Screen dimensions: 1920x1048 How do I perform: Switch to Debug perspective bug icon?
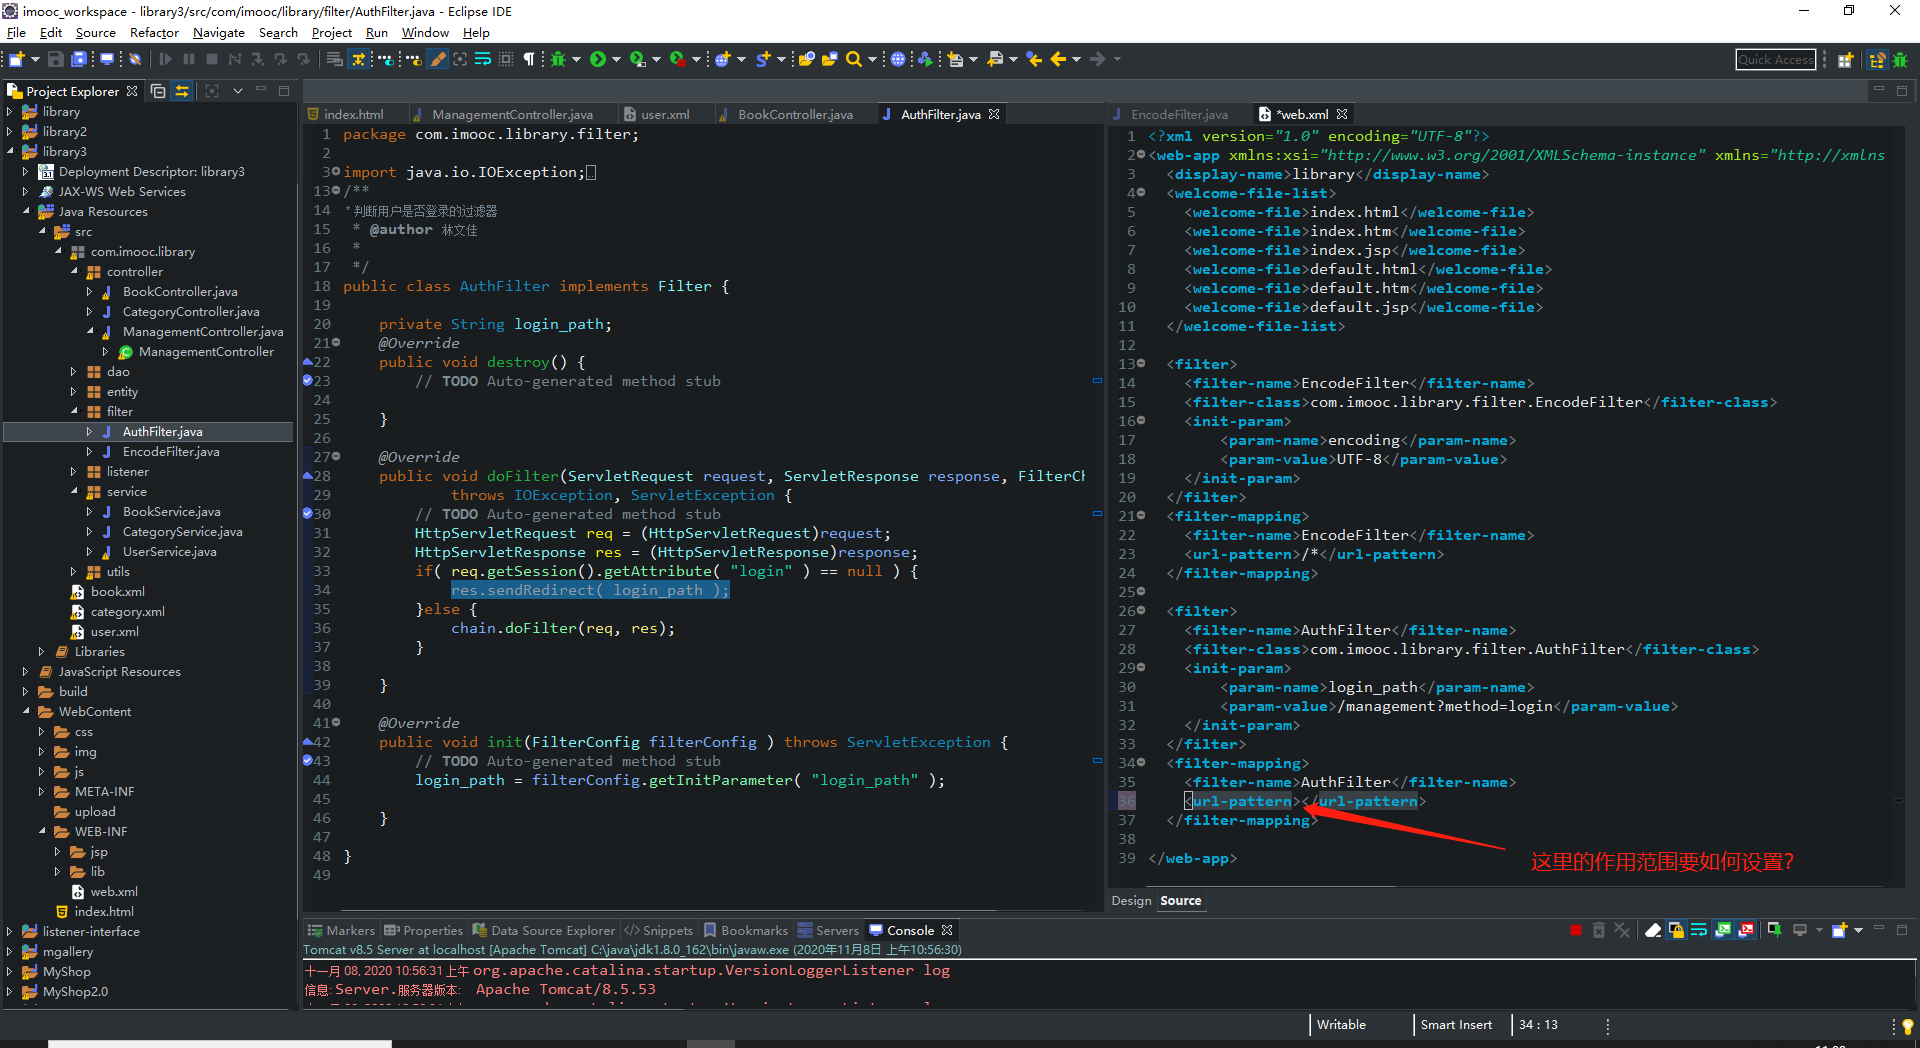pyautogui.click(x=1900, y=60)
